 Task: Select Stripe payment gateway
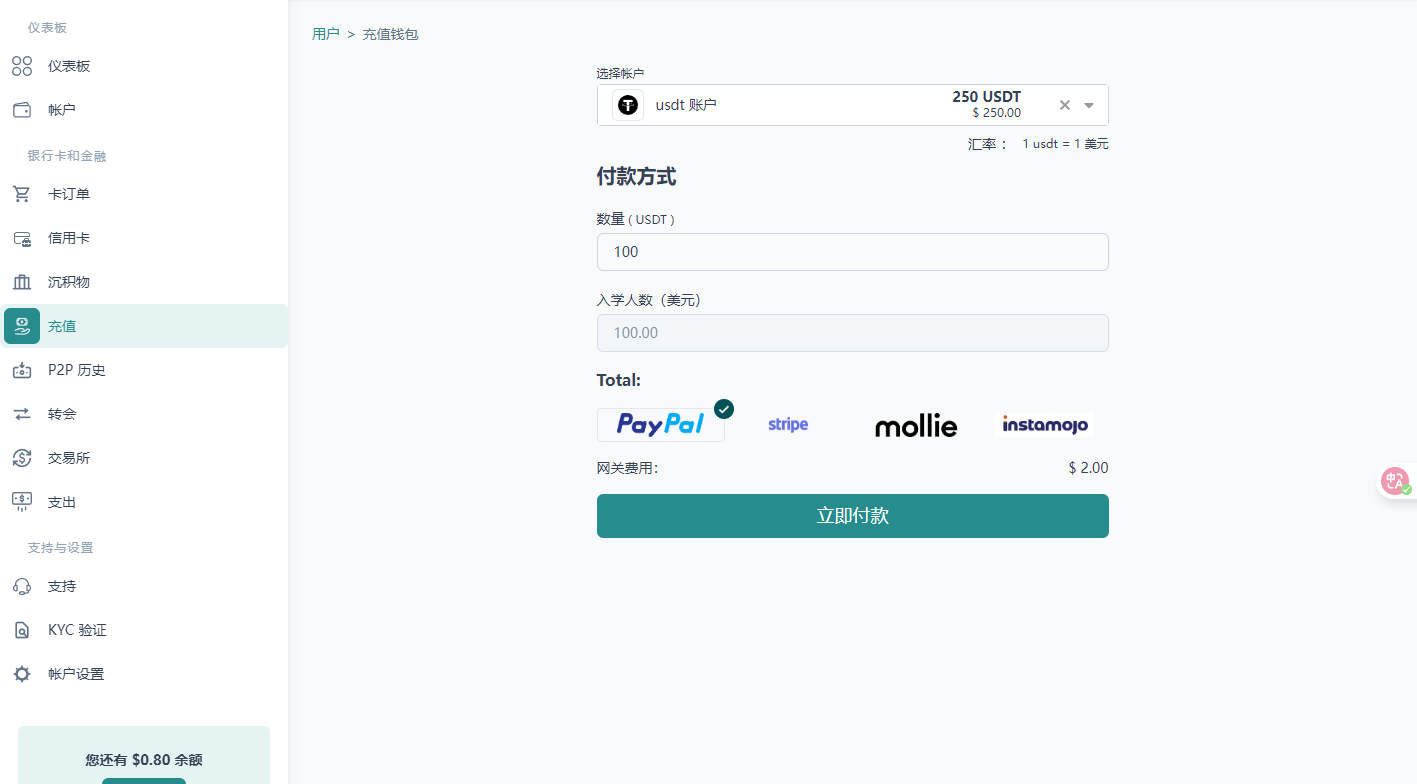click(788, 425)
